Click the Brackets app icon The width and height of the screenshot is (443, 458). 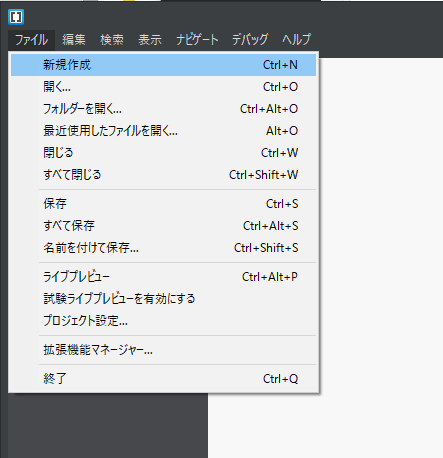pos(16,17)
